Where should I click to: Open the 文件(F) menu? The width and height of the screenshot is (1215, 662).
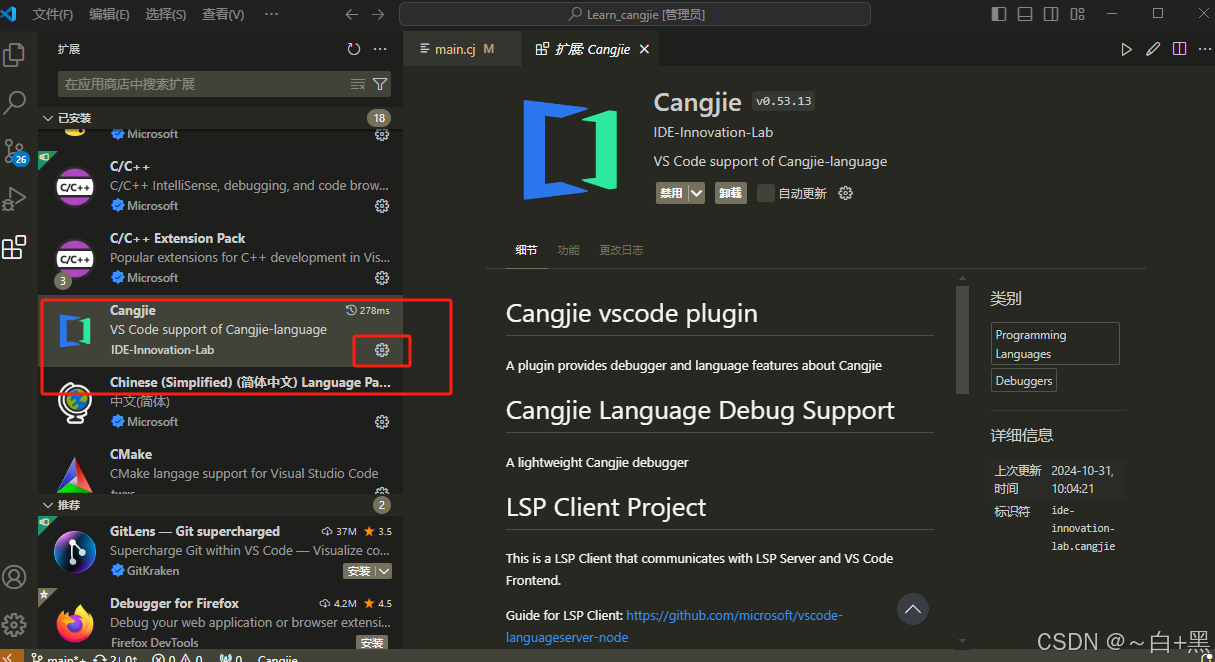click(x=53, y=14)
